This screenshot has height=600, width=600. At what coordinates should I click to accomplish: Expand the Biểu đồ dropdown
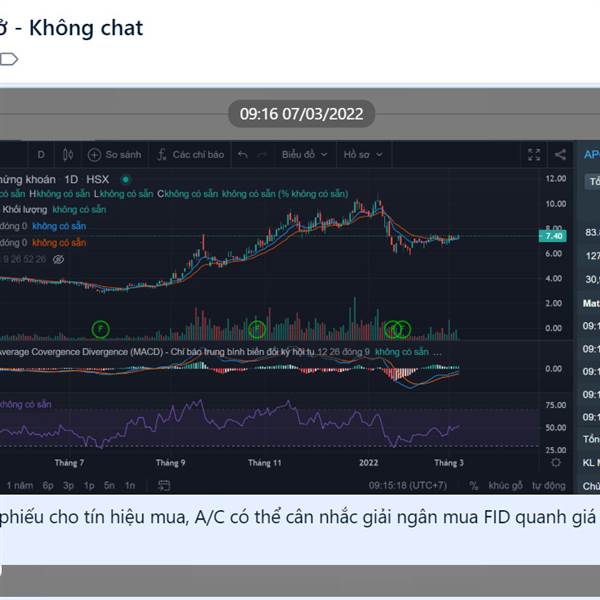305,155
